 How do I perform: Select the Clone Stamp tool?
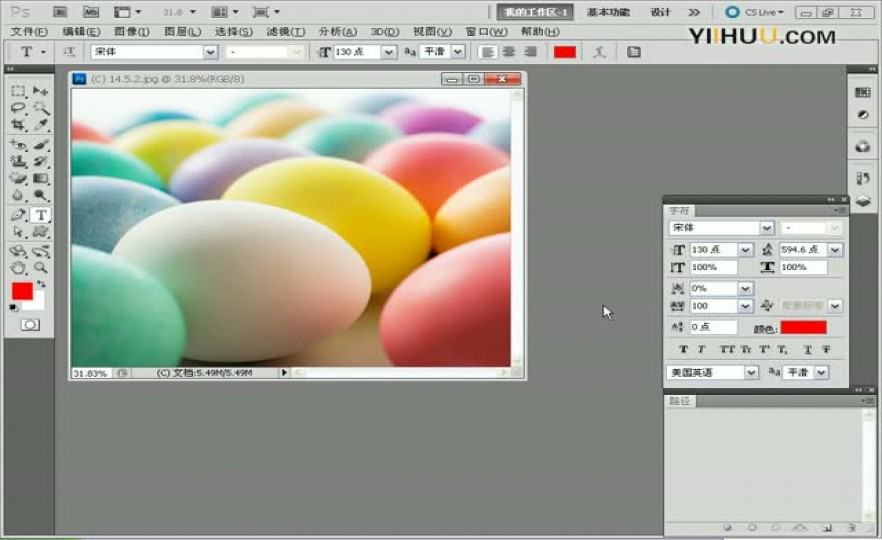[19, 161]
